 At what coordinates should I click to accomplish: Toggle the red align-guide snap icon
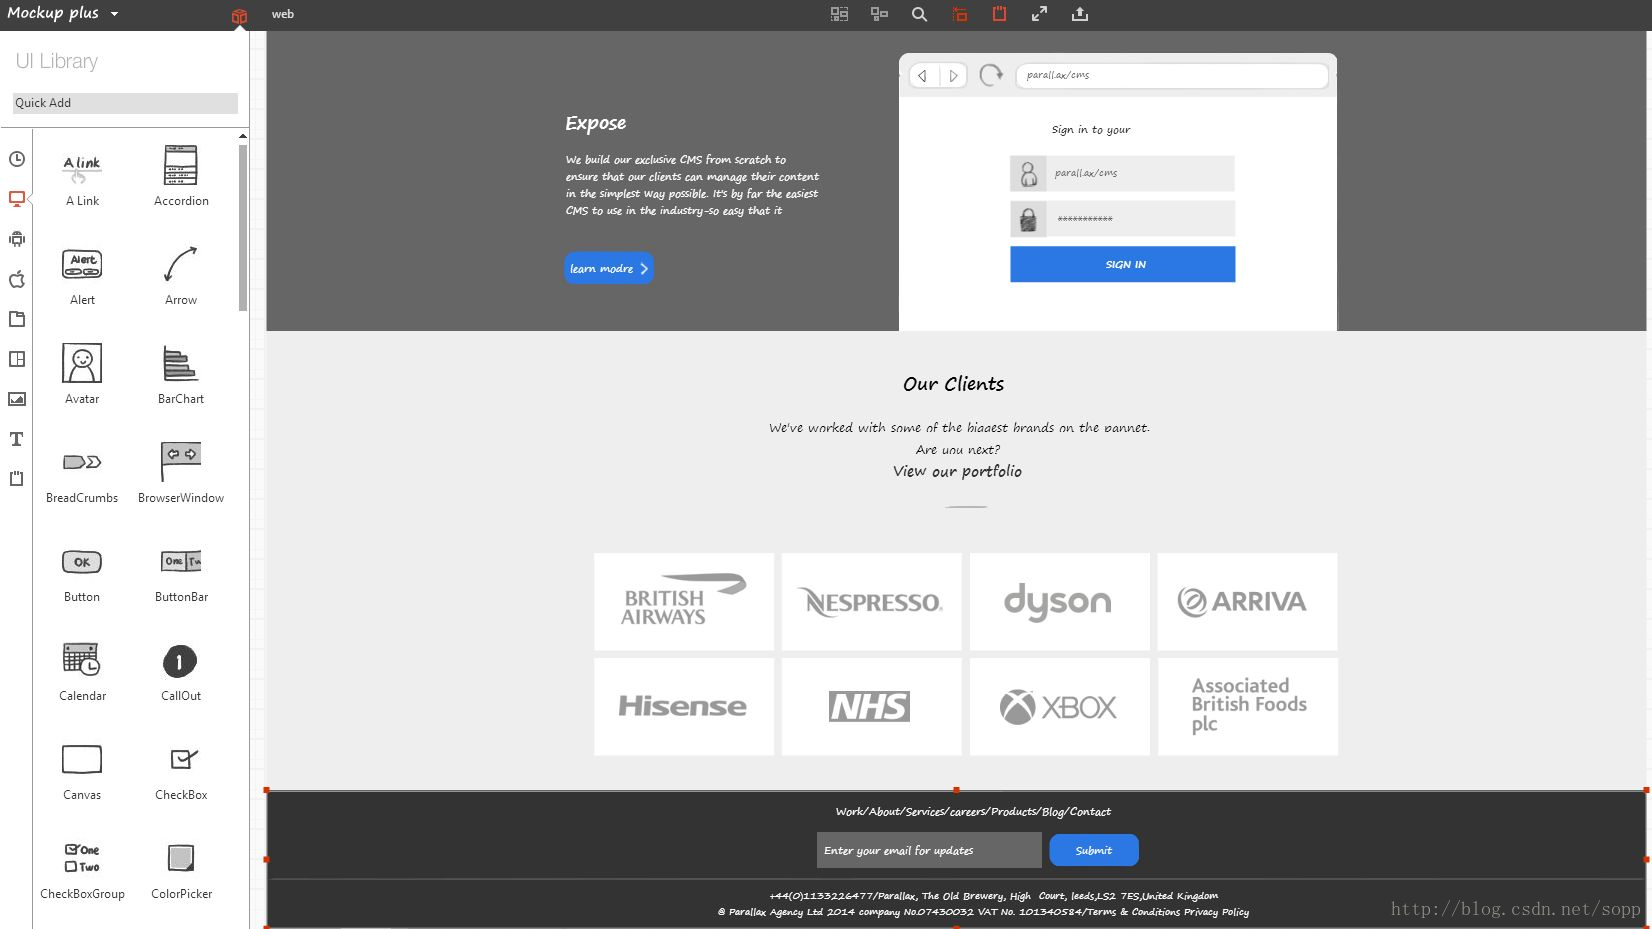pyautogui.click(x=959, y=14)
